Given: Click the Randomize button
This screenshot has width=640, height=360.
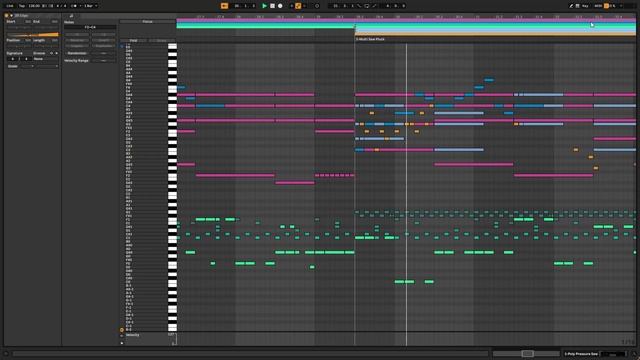Looking at the screenshot, I should (77, 53).
